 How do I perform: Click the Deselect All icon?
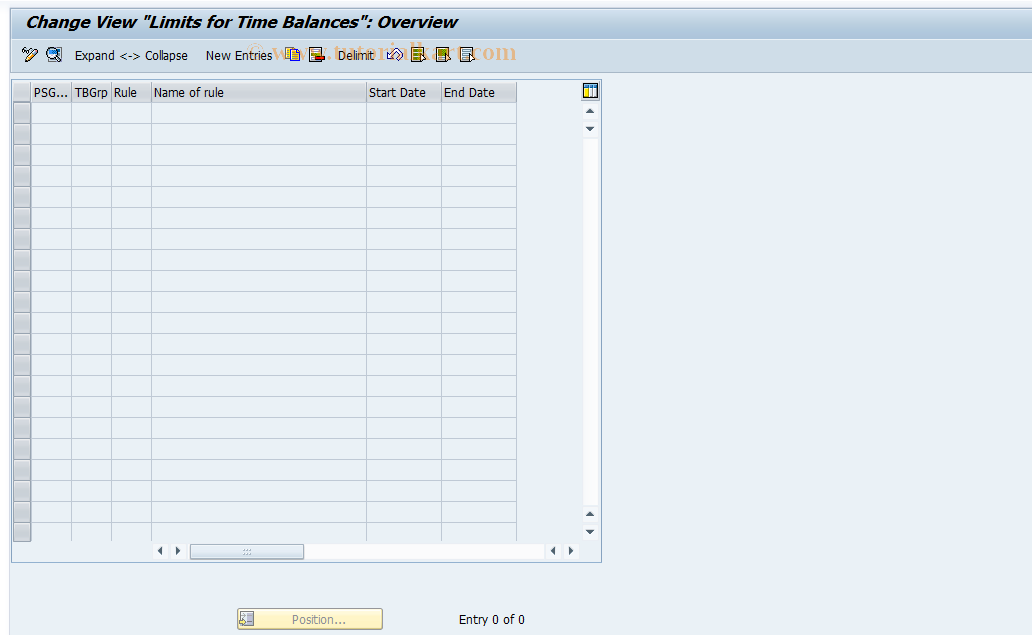(467, 55)
